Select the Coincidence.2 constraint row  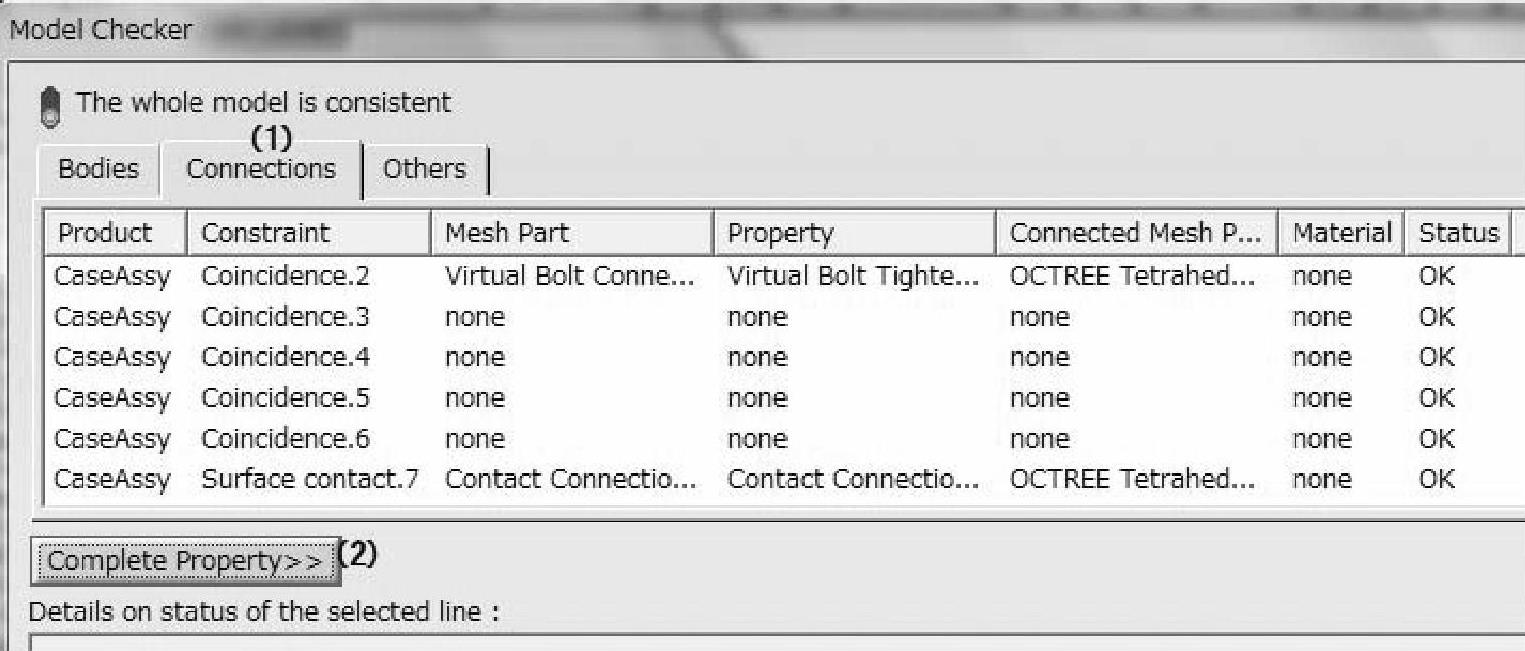click(x=285, y=277)
